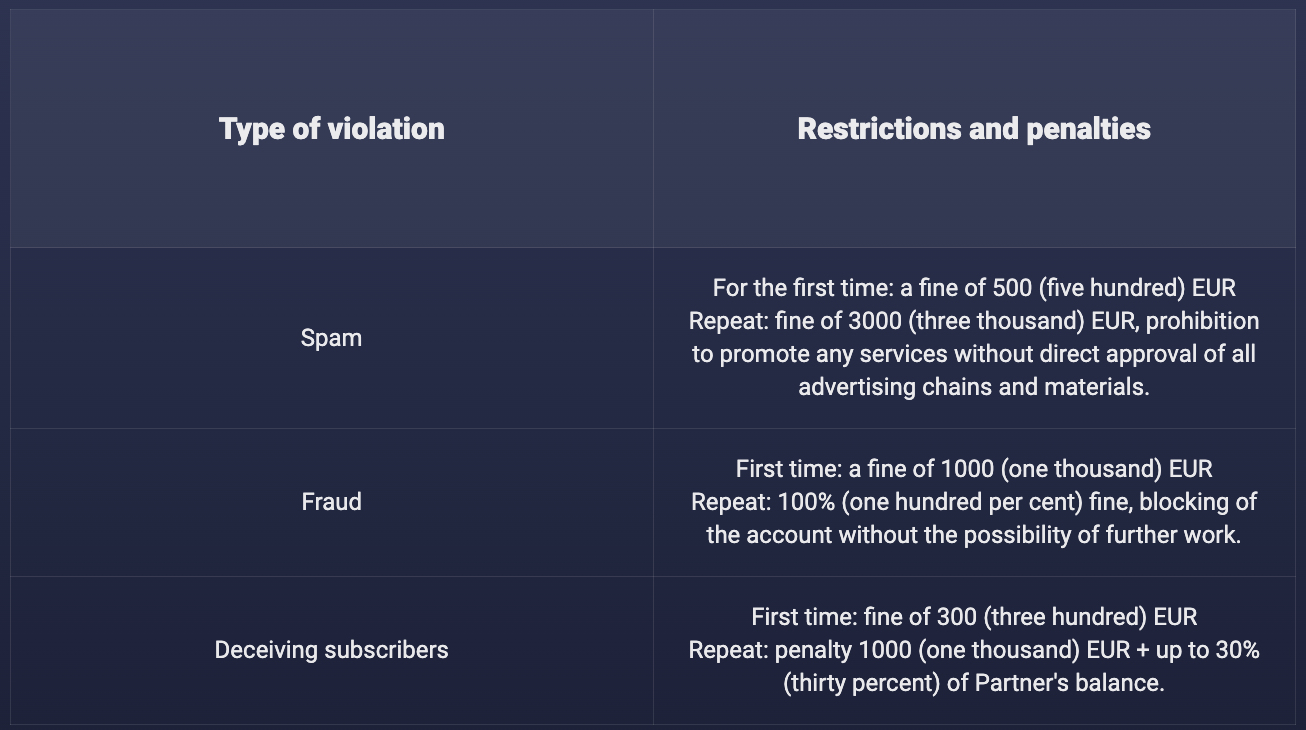Click Fraud repeat 100% fine line
1306x730 pixels.
pyautogui.click(x=974, y=502)
